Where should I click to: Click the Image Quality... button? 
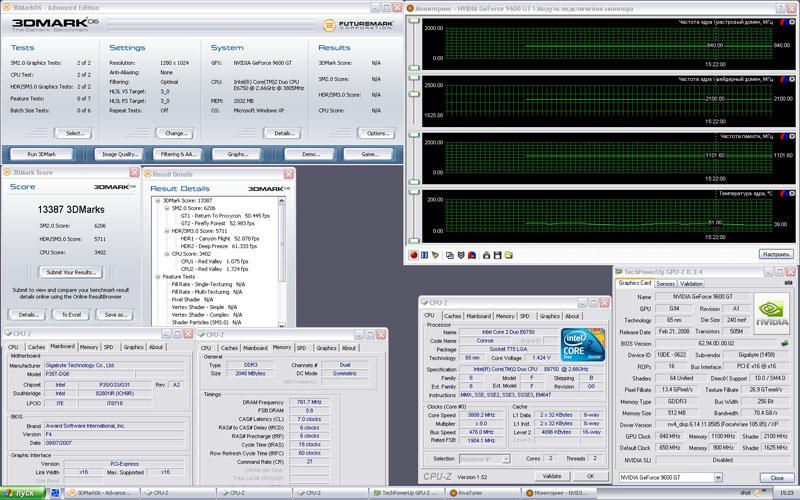(x=120, y=154)
